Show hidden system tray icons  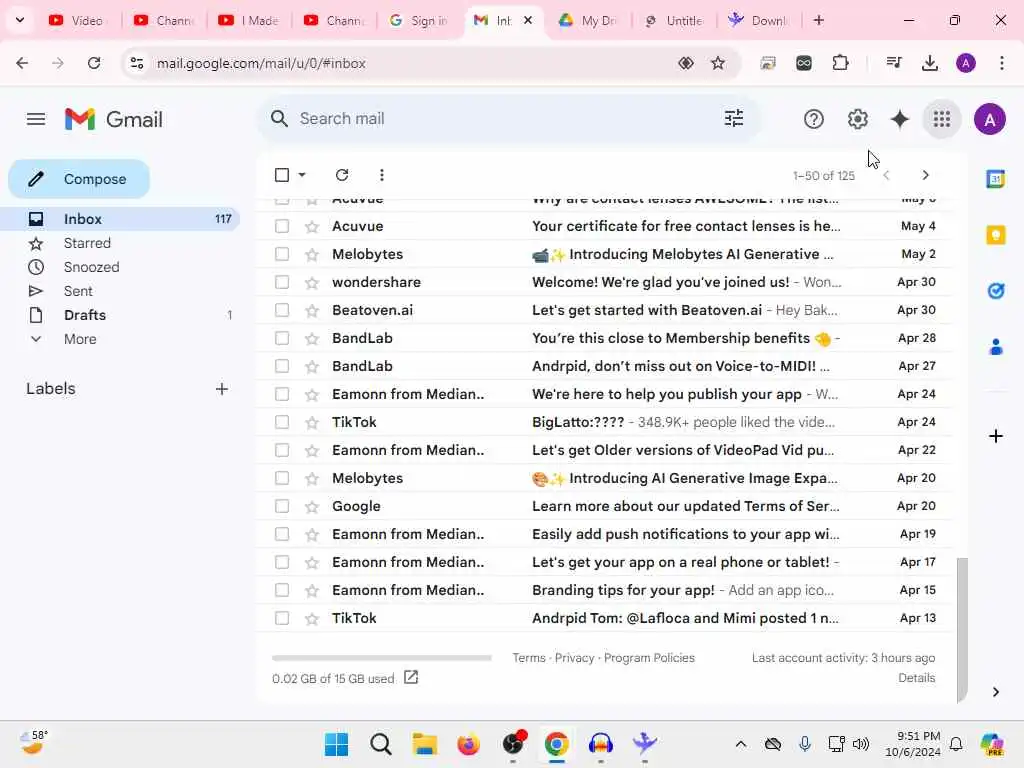[741, 744]
